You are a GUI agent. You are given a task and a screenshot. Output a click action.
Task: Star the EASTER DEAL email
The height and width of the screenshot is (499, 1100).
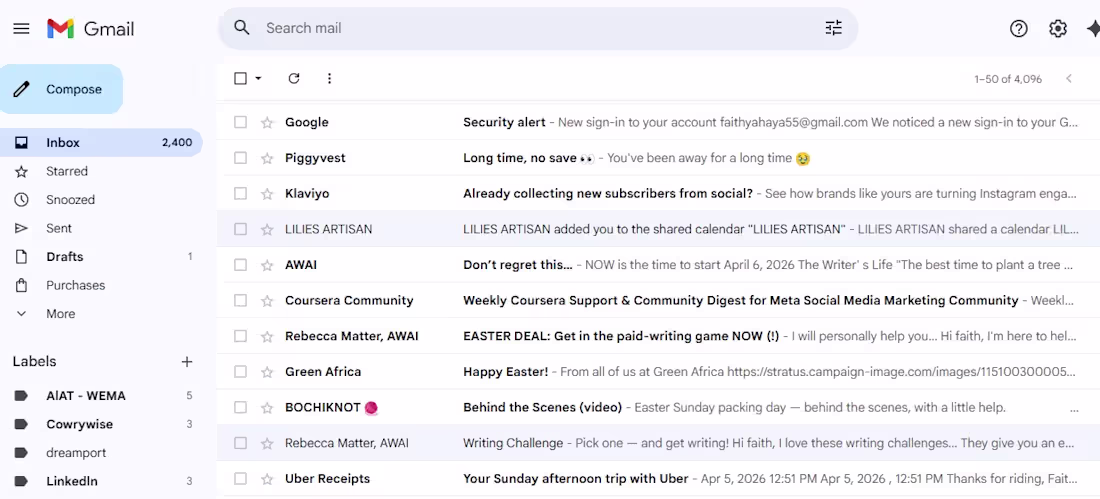pos(267,337)
